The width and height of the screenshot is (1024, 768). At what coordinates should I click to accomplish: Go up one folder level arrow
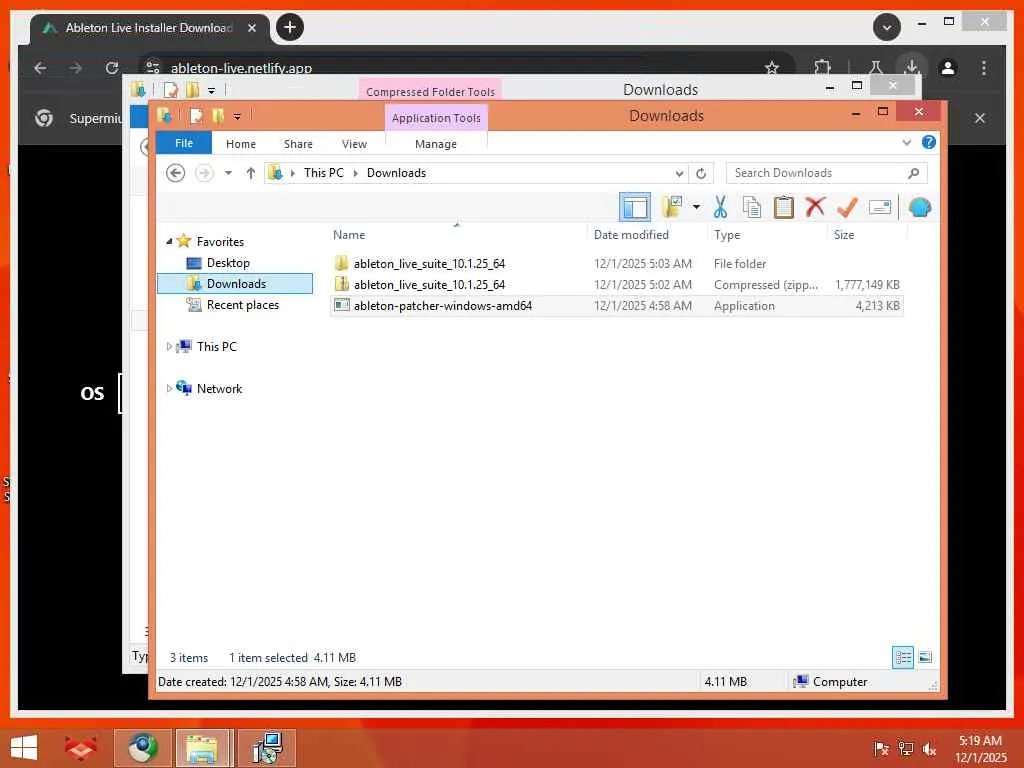coord(250,173)
